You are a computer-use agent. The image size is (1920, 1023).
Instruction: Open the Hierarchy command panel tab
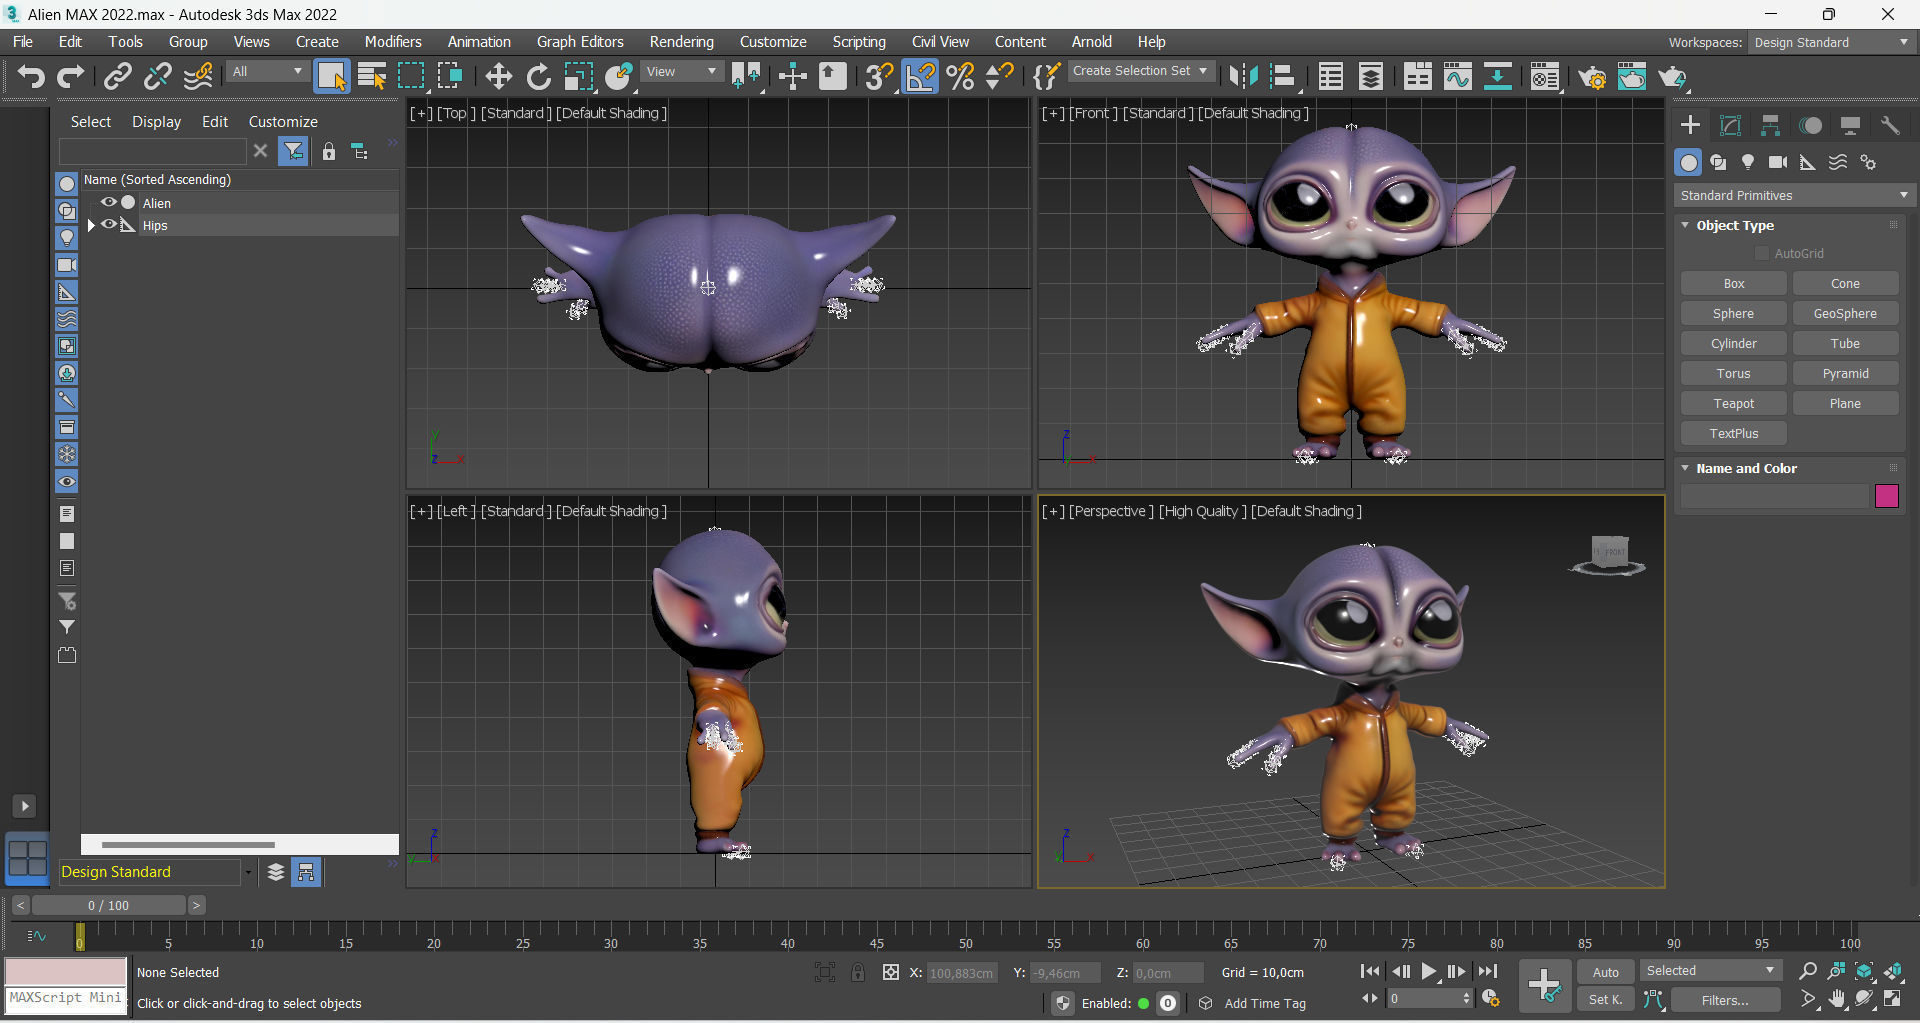pos(1770,125)
